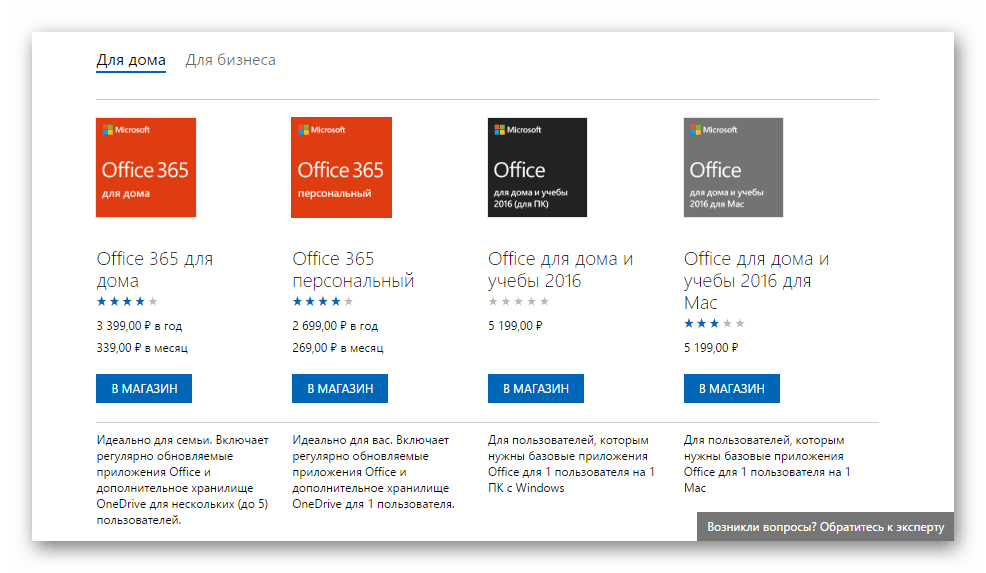Click the Office 365 для дома product tile
This screenshot has height=573, width=986.
pyautogui.click(x=146, y=167)
